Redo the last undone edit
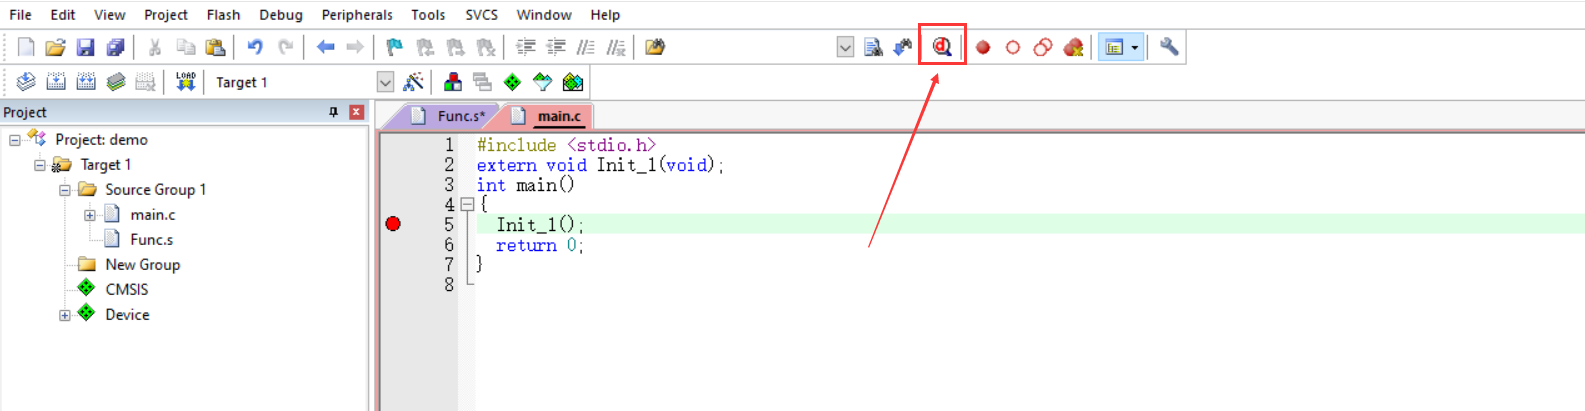This screenshot has height=411, width=1585. (286, 47)
